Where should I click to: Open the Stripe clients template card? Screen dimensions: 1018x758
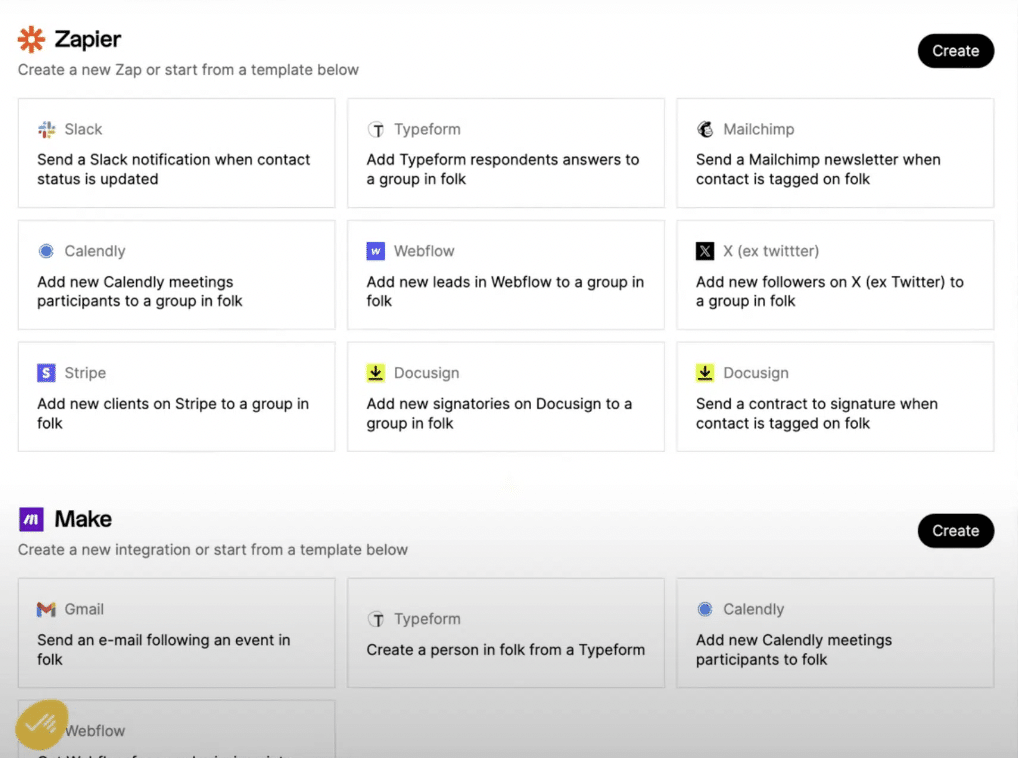point(177,397)
